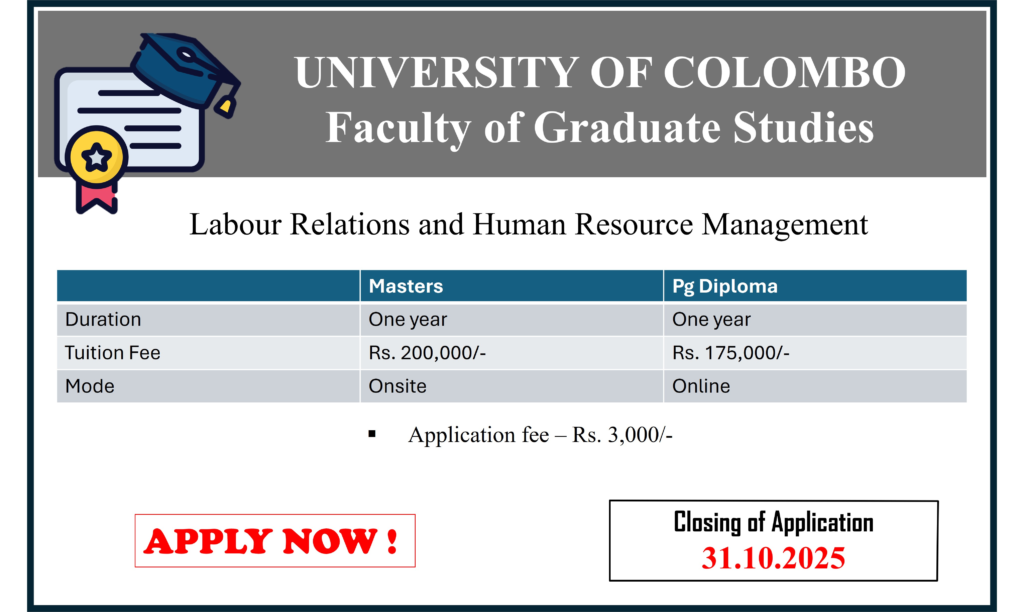Select the Pg Diploma column header
The width and height of the screenshot is (1024, 612).
(725, 286)
